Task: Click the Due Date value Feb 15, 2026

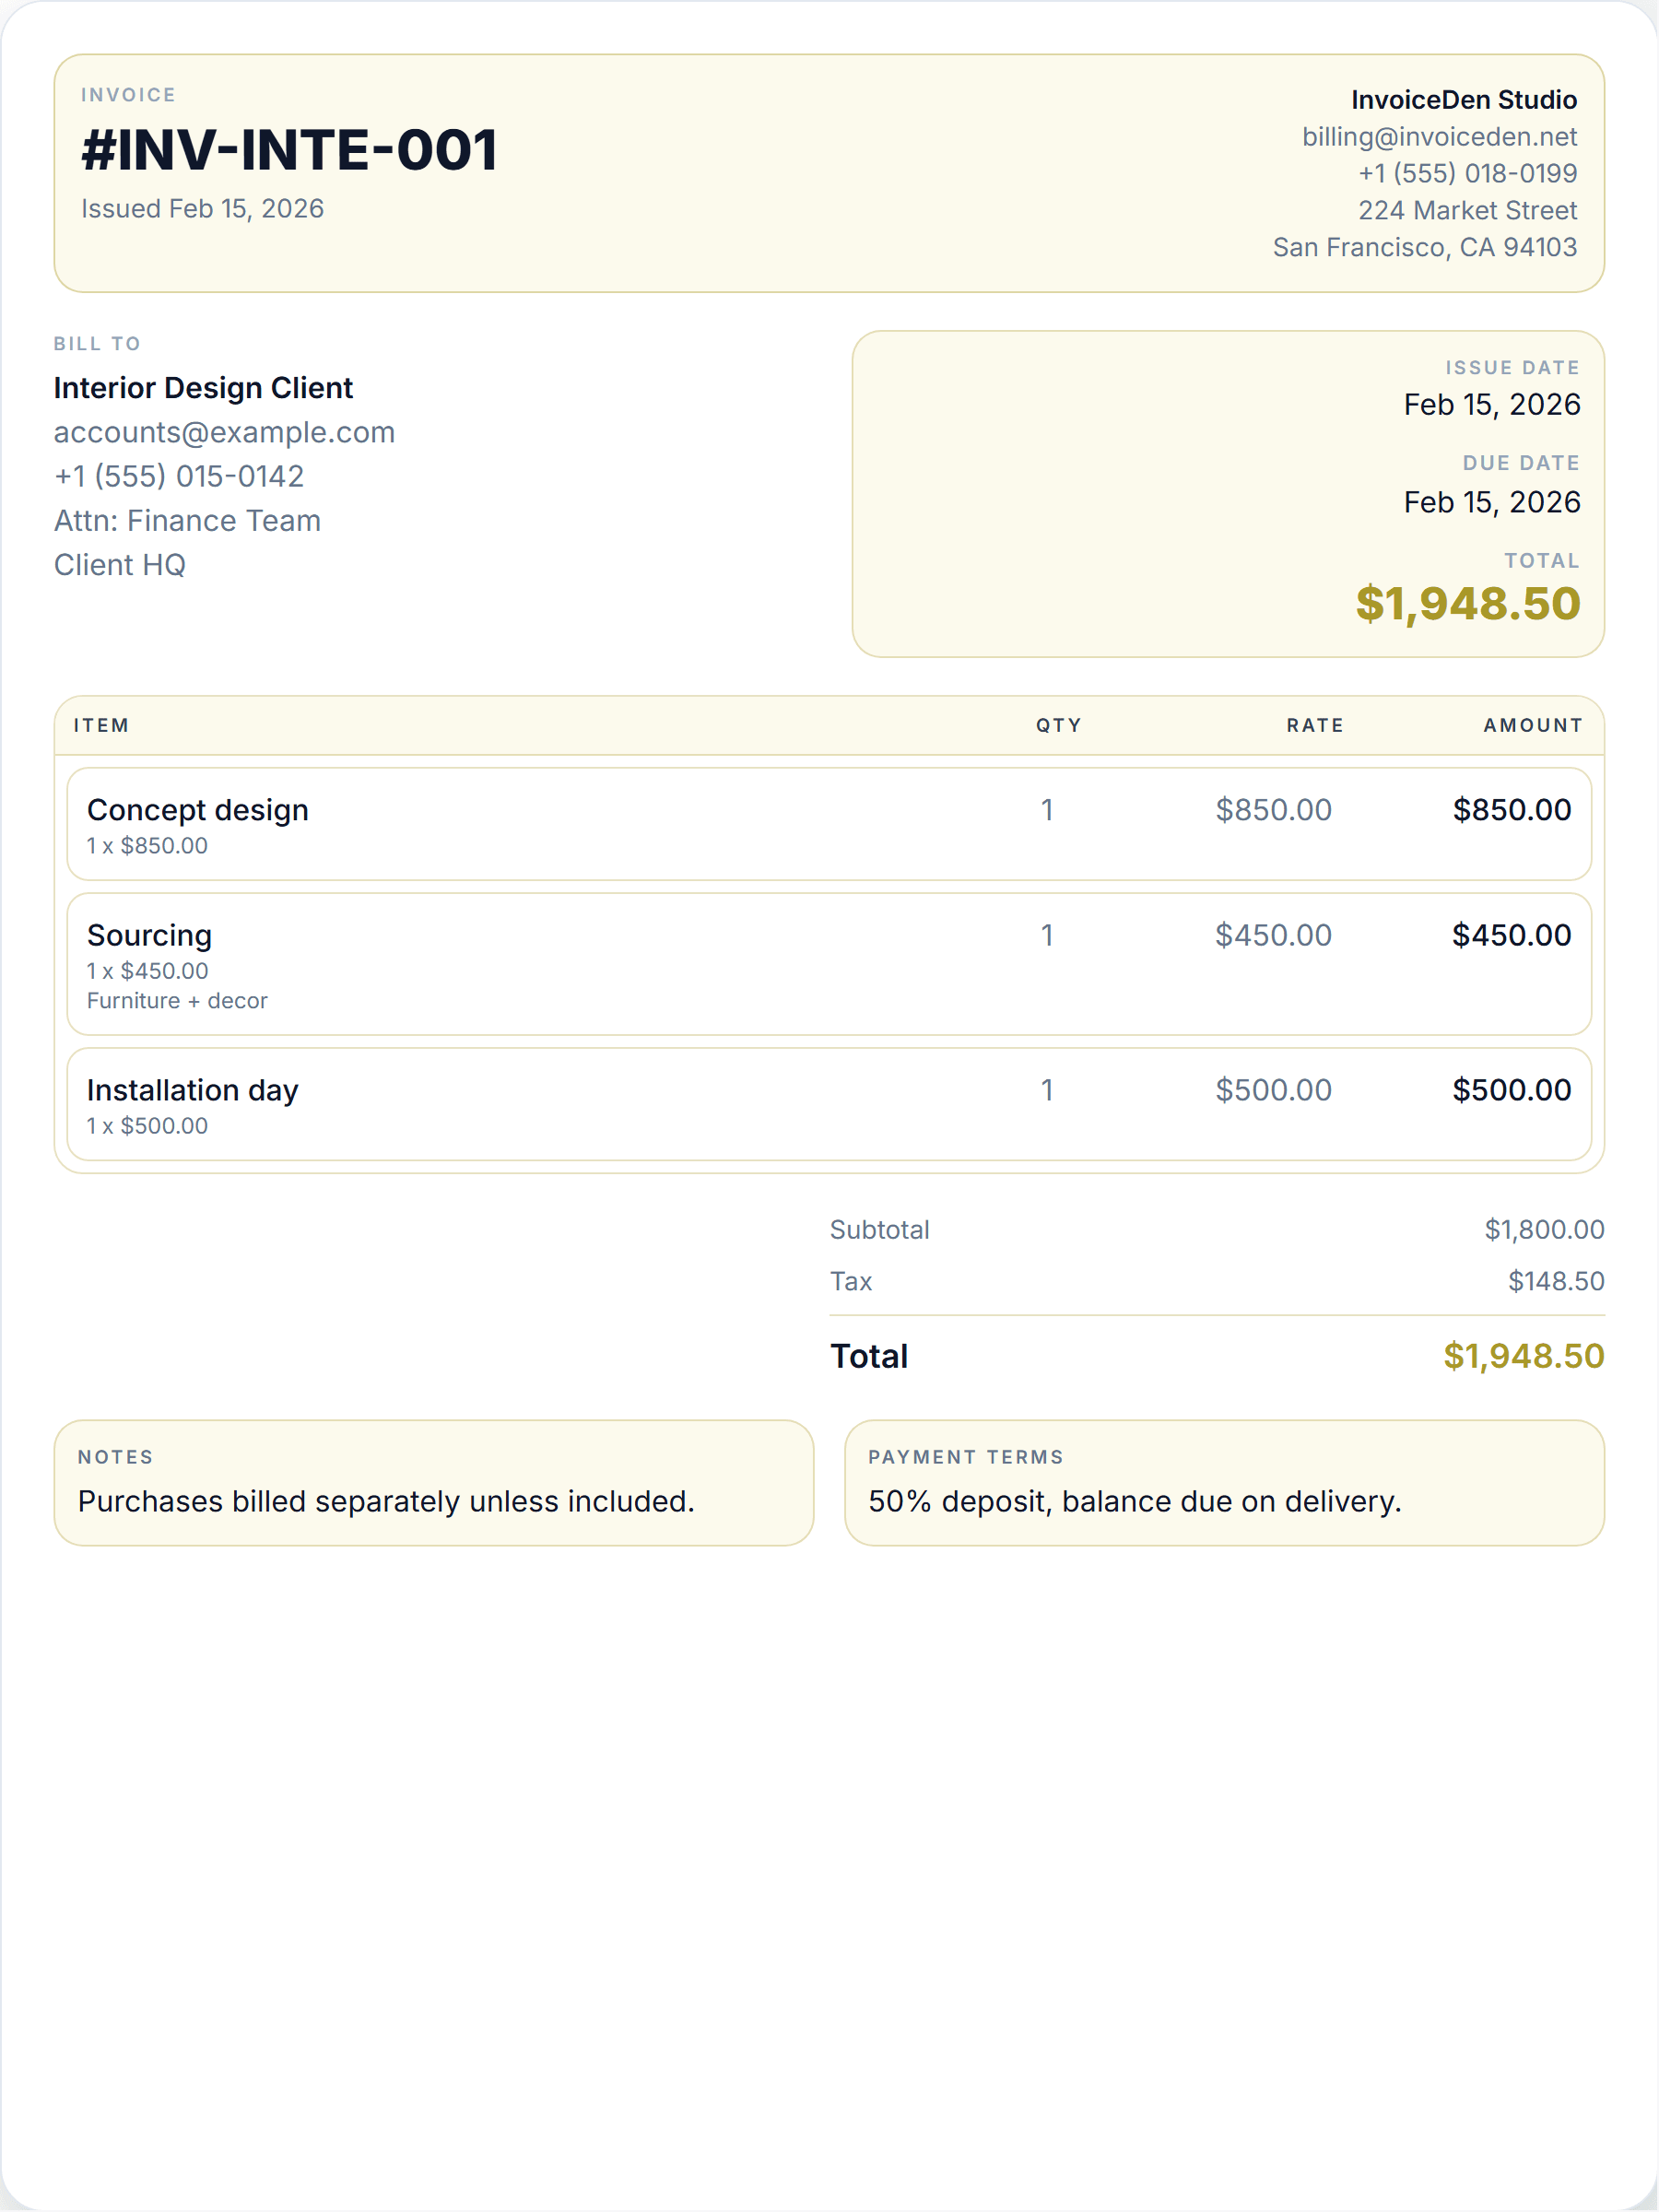Action: click(x=1491, y=502)
